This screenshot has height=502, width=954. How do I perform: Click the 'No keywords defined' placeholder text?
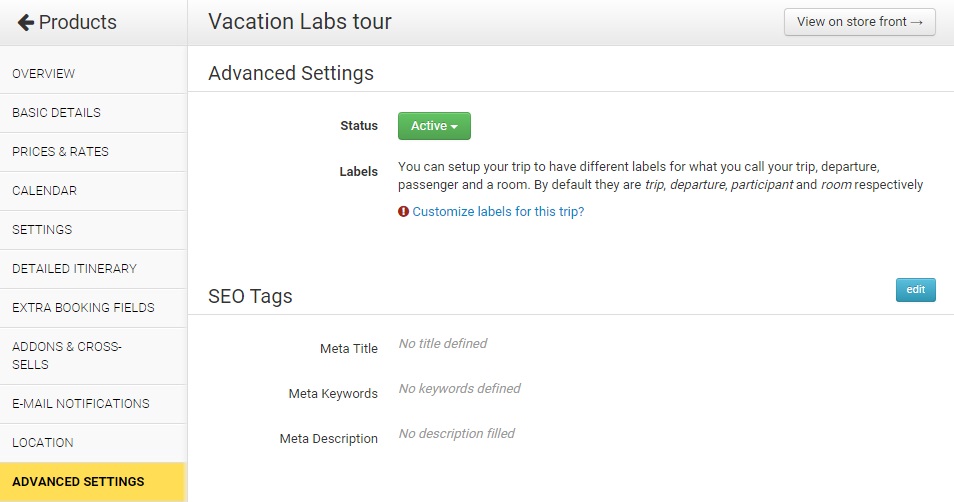(459, 388)
